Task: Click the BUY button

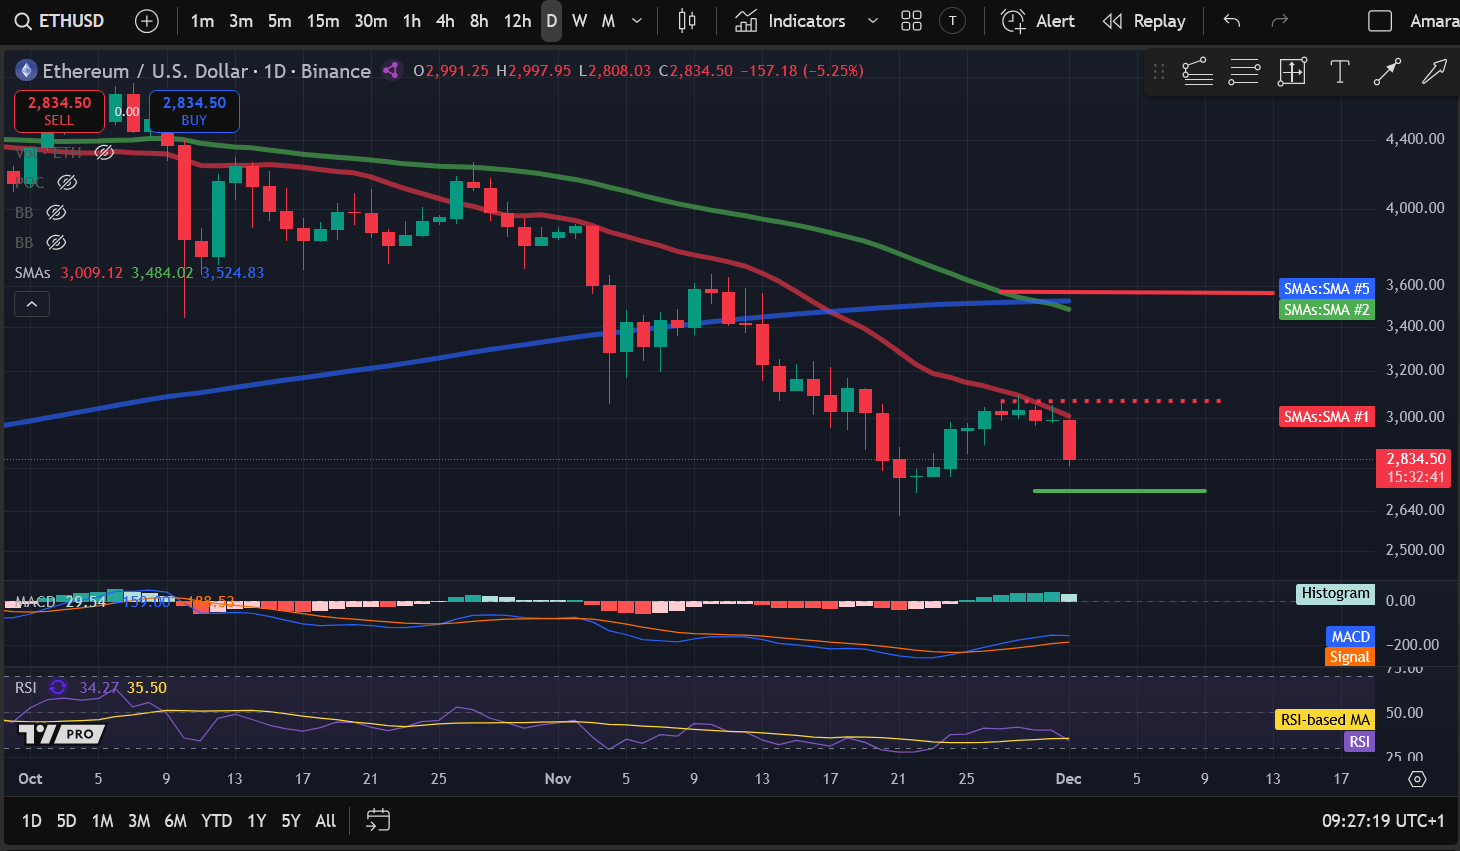Action: click(193, 111)
